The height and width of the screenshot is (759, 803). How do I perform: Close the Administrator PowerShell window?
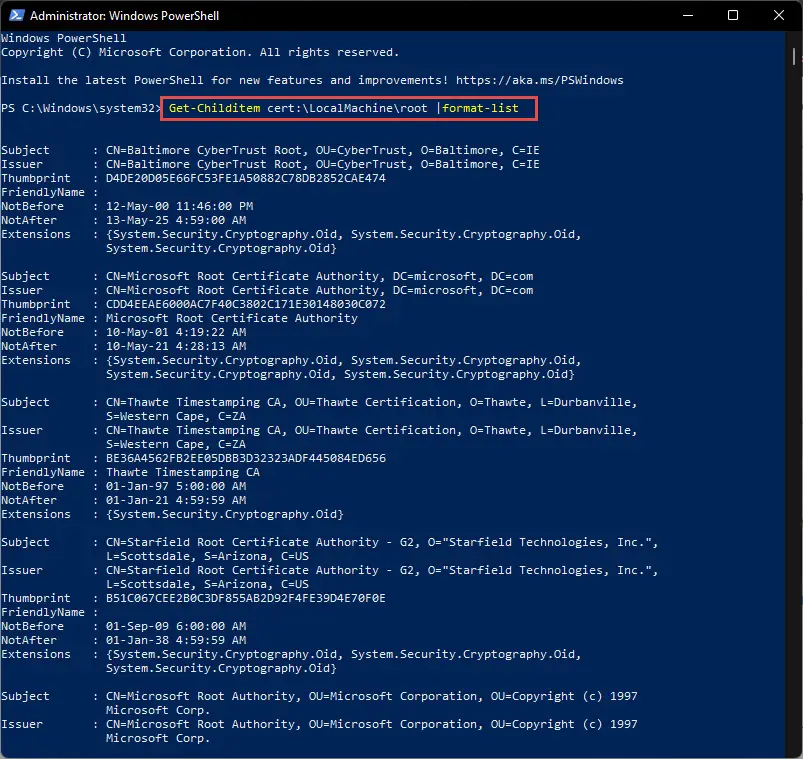[x=778, y=15]
